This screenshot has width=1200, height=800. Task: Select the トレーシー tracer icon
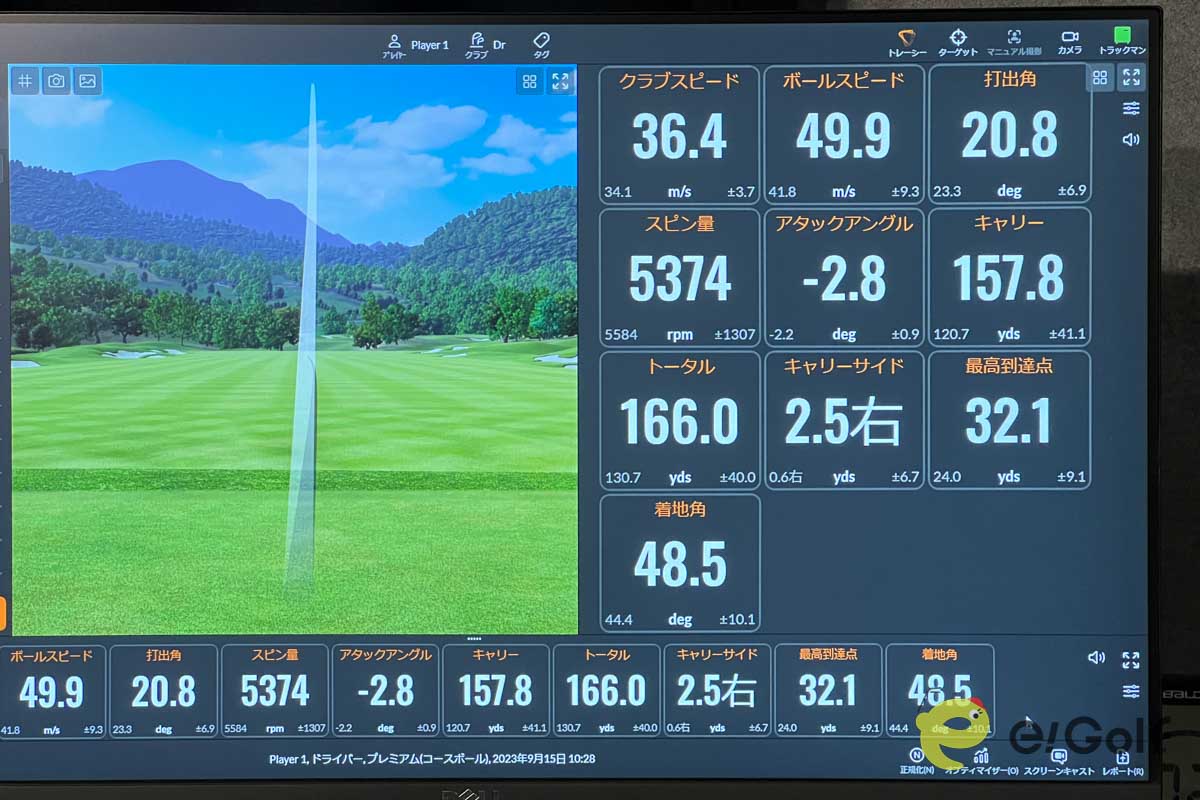pos(907,42)
